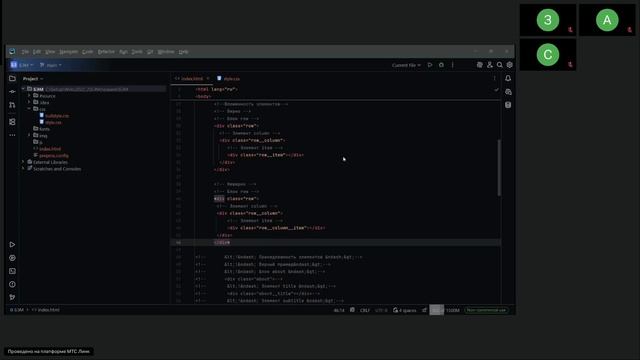The height and width of the screenshot is (360, 640).
Task: Open the Refactor menu
Action: tap(106, 52)
